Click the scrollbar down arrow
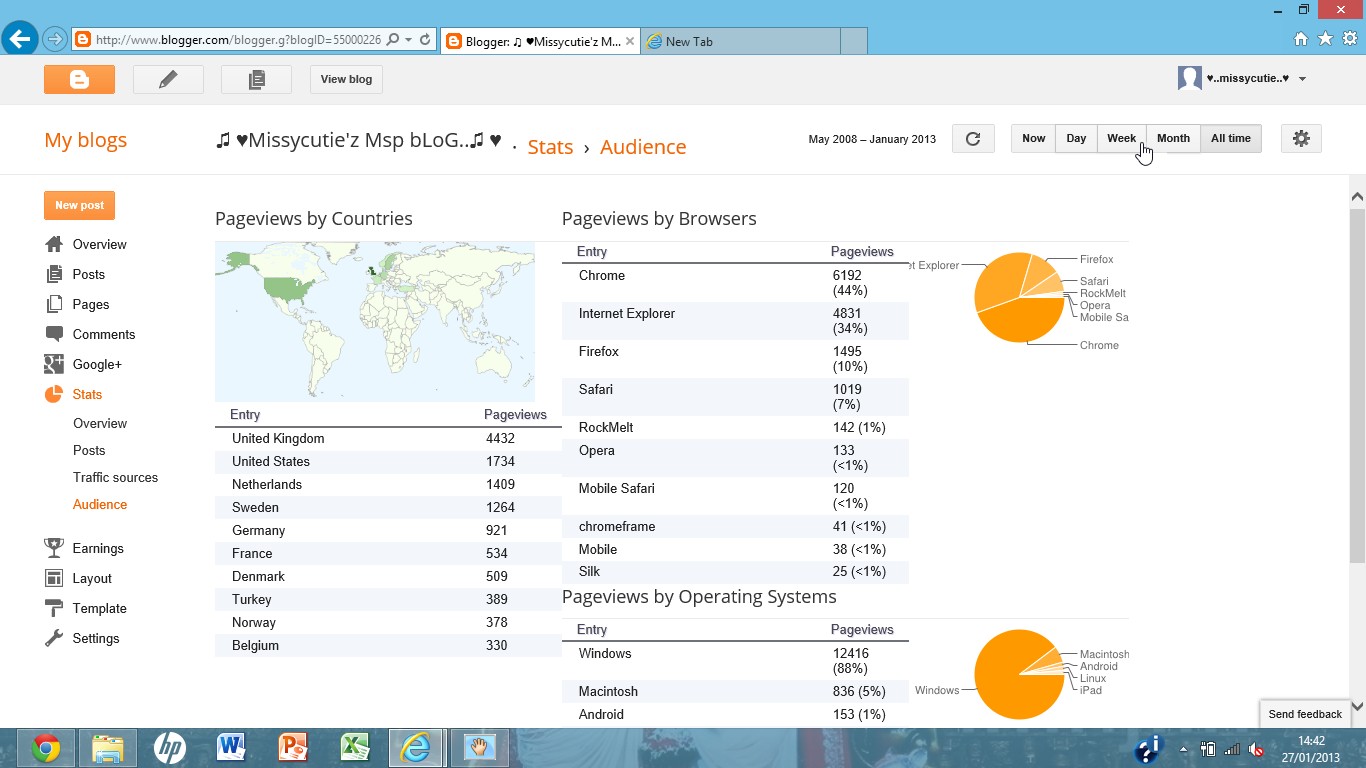This screenshot has height=768, width=1366. pos(1357,706)
